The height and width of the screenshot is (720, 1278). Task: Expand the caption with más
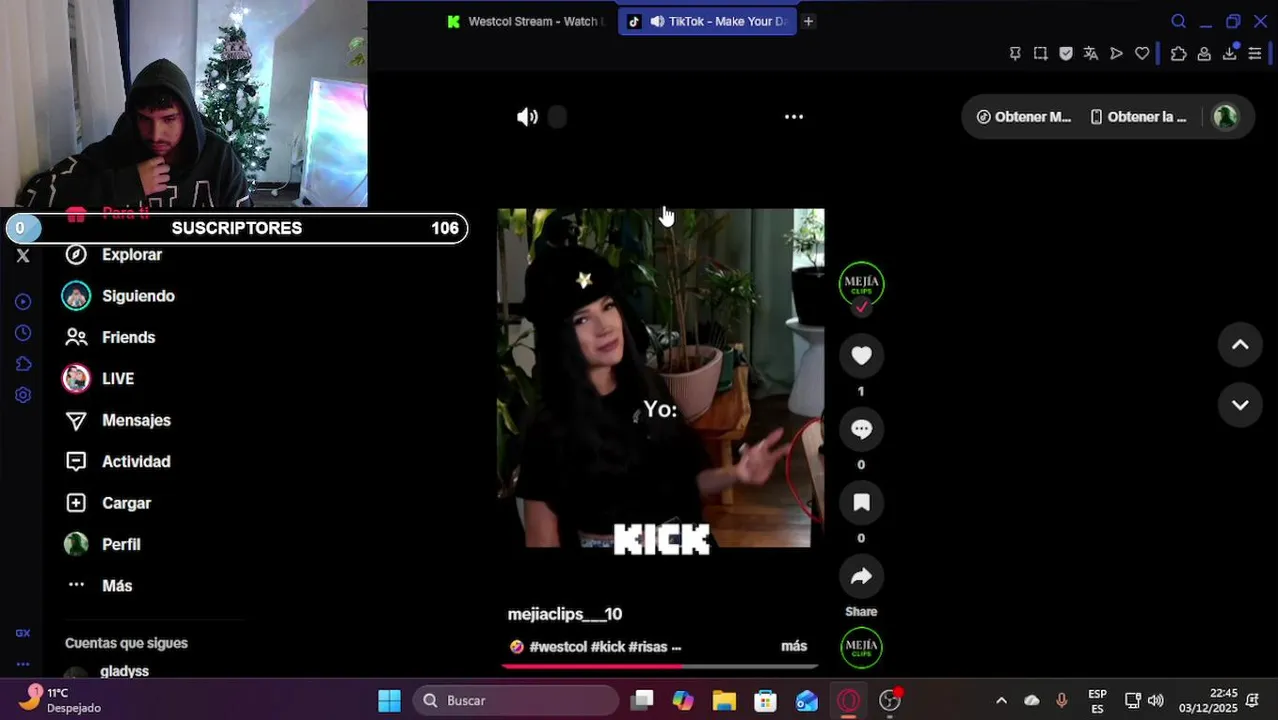(x=794, y=646)
